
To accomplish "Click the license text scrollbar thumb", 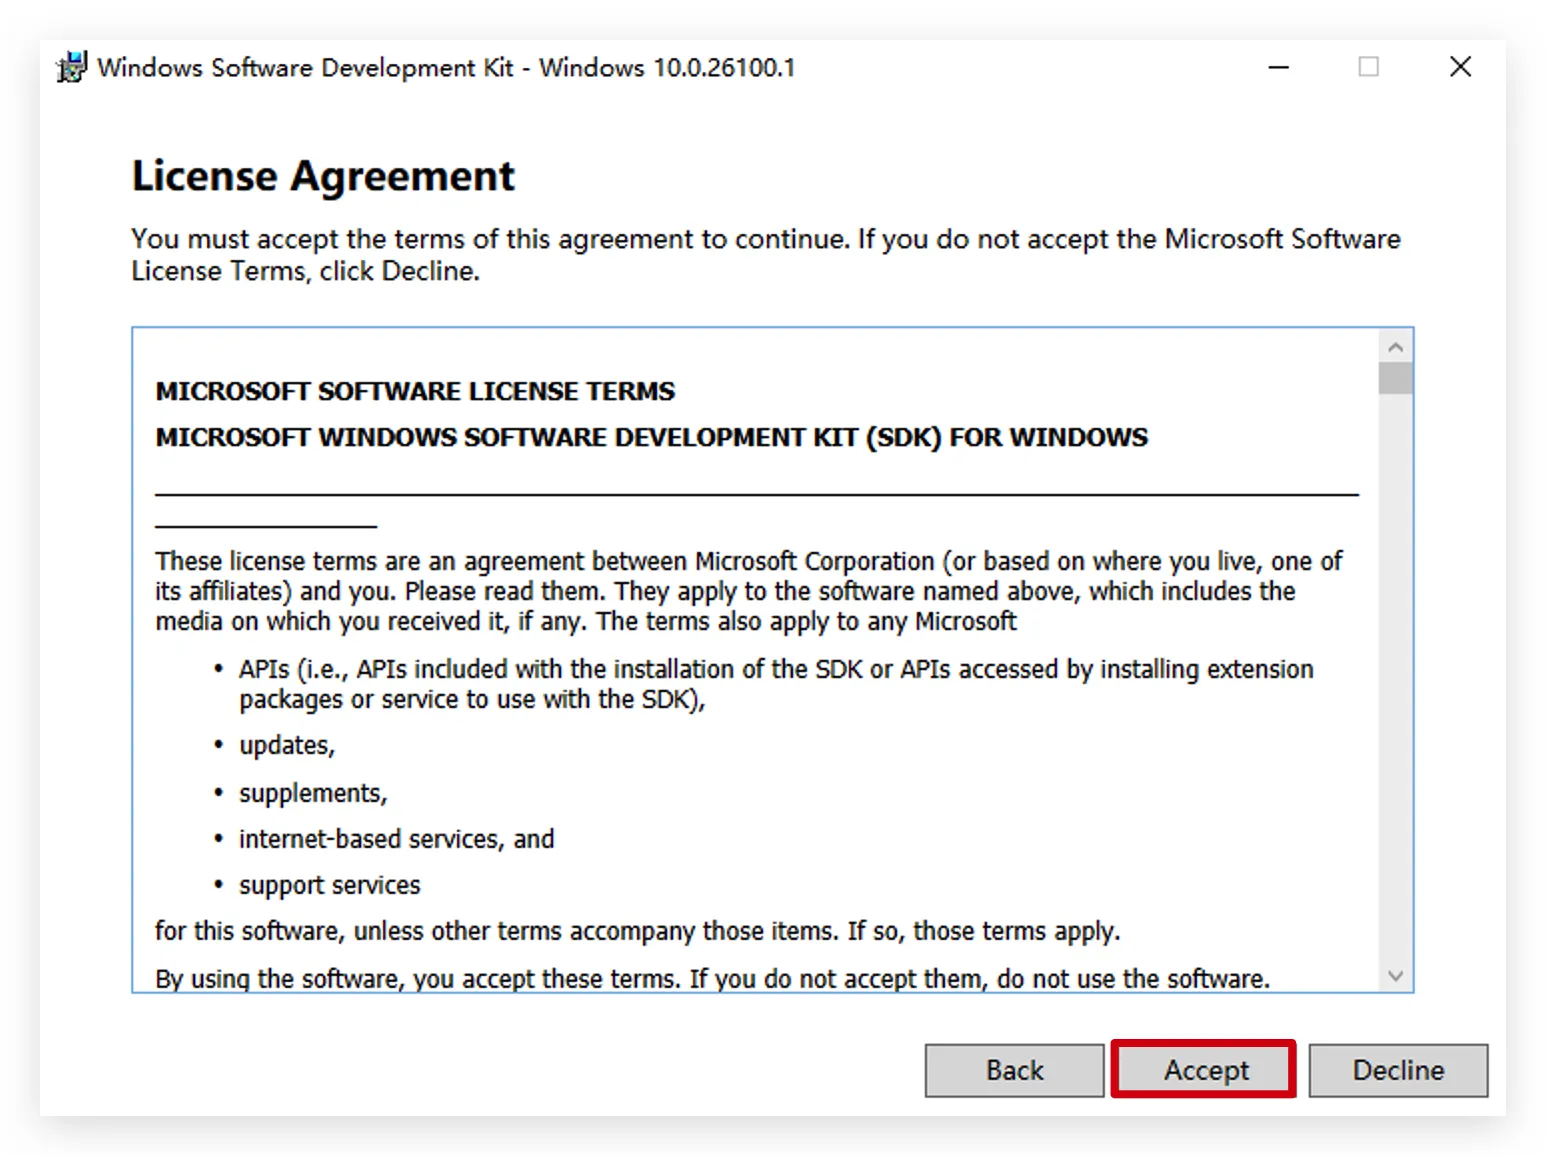I will [1395, 379].
